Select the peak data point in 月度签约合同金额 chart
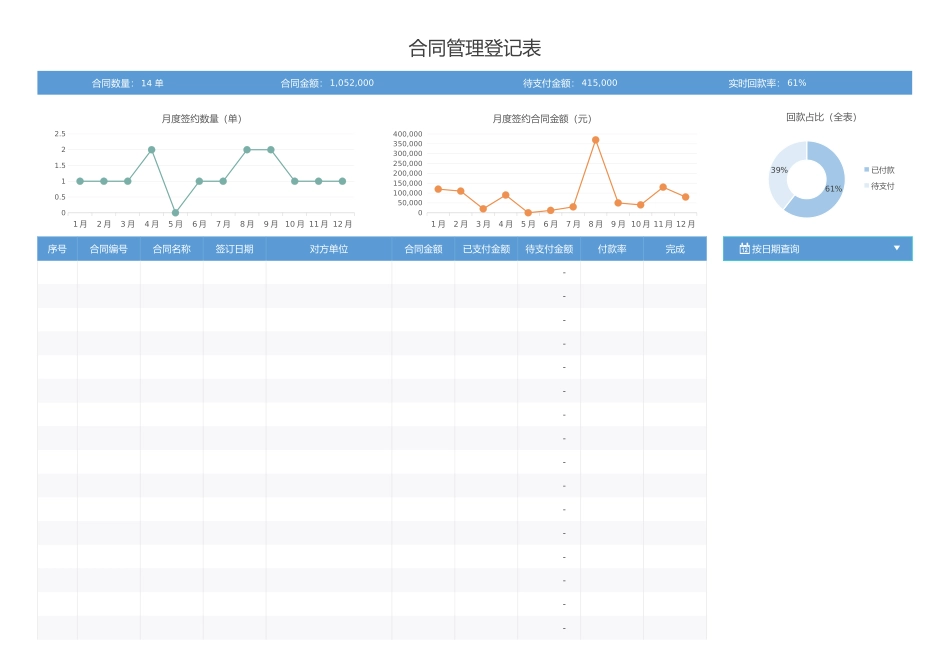 click(x=595, y=140)
